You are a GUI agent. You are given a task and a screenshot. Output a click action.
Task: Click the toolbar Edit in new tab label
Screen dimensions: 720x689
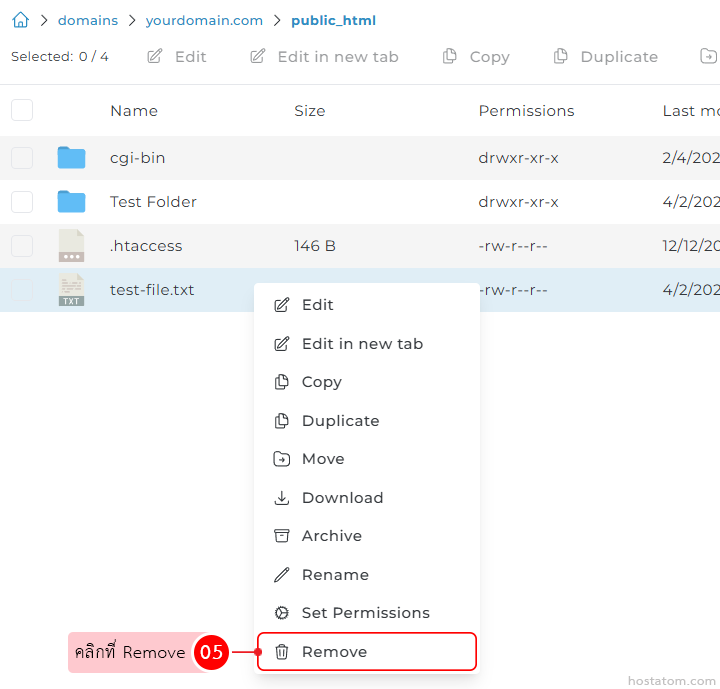click(338, 56)
